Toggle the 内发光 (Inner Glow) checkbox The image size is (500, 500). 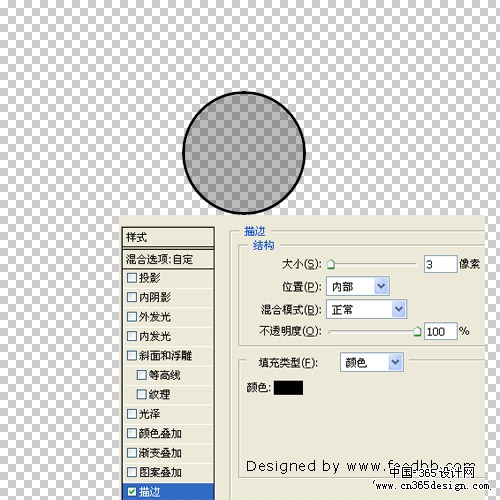pyautogui.click(x=132, y=336)
